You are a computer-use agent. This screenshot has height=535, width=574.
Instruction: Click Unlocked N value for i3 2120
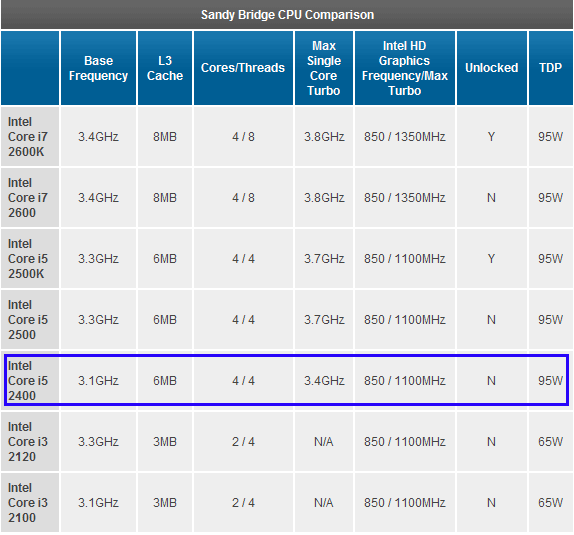click(x=491, y=442)
